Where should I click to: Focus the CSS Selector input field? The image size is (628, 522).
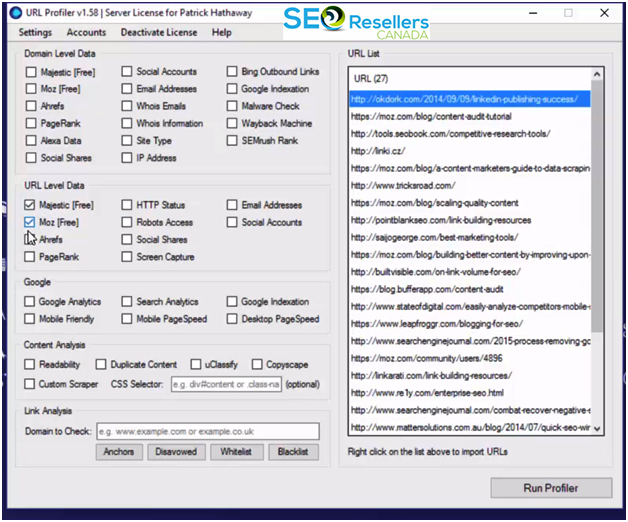[x=226, y=384]
